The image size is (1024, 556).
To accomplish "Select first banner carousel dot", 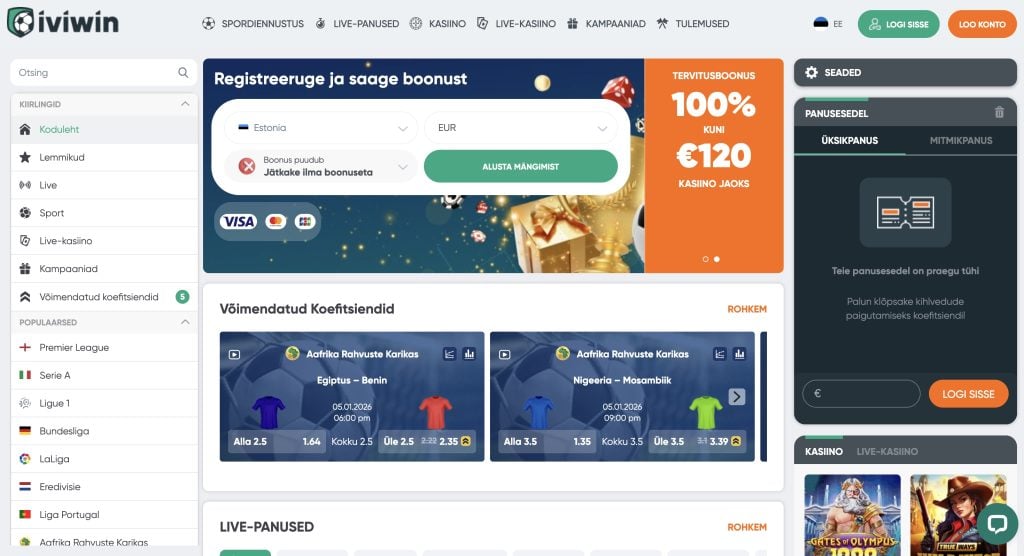I will [x=705, y=259].
